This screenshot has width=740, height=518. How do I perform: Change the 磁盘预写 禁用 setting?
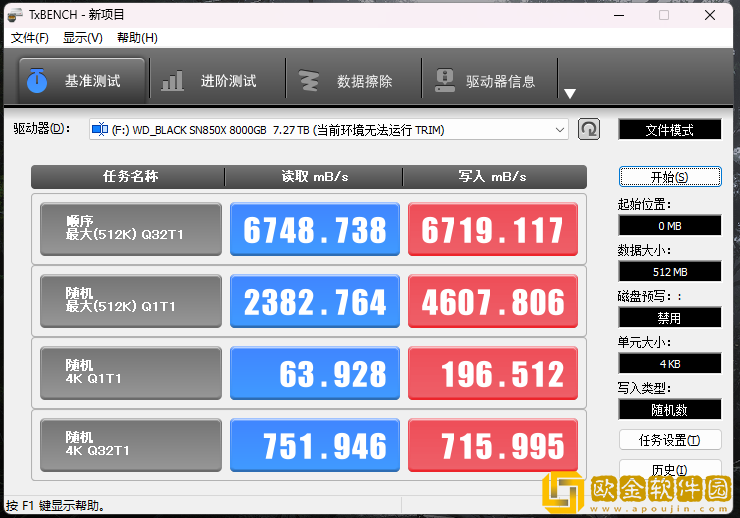pos(670,317)
